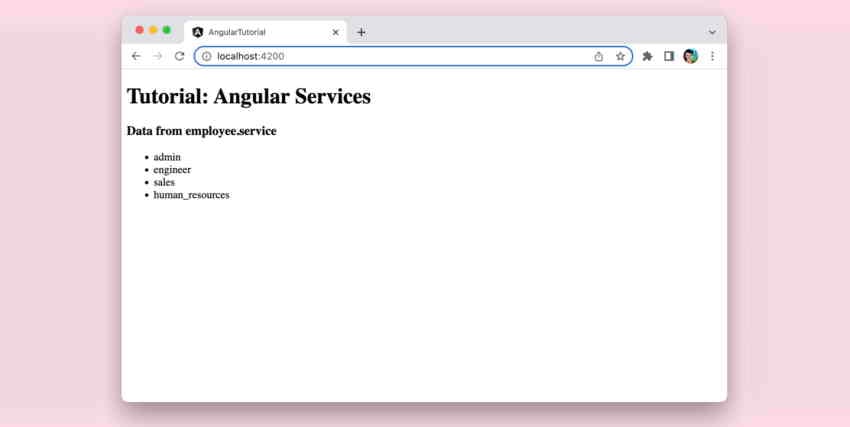Open Chrome's three-dot menu
Image resolution: width=850 pixels, height=427 pixels.
pyautogui.click(x=712, y=56)
